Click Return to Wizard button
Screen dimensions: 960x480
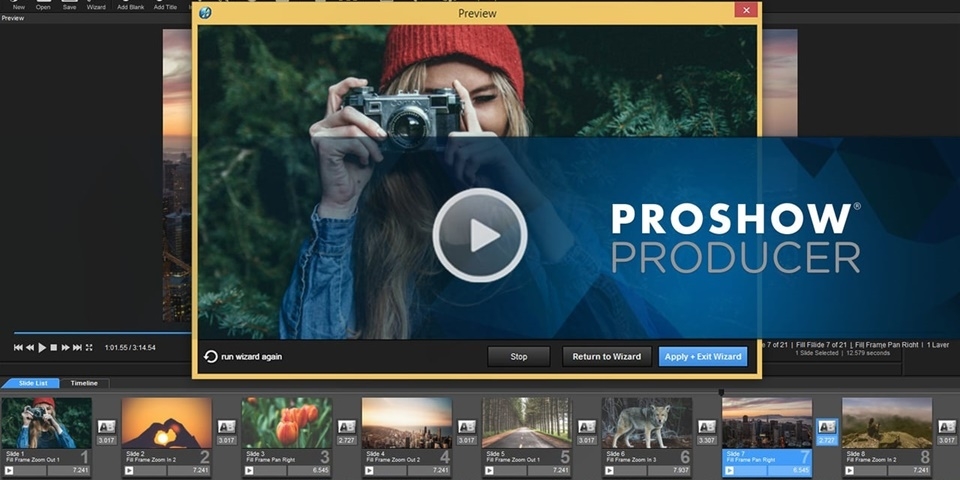point(607,356)
